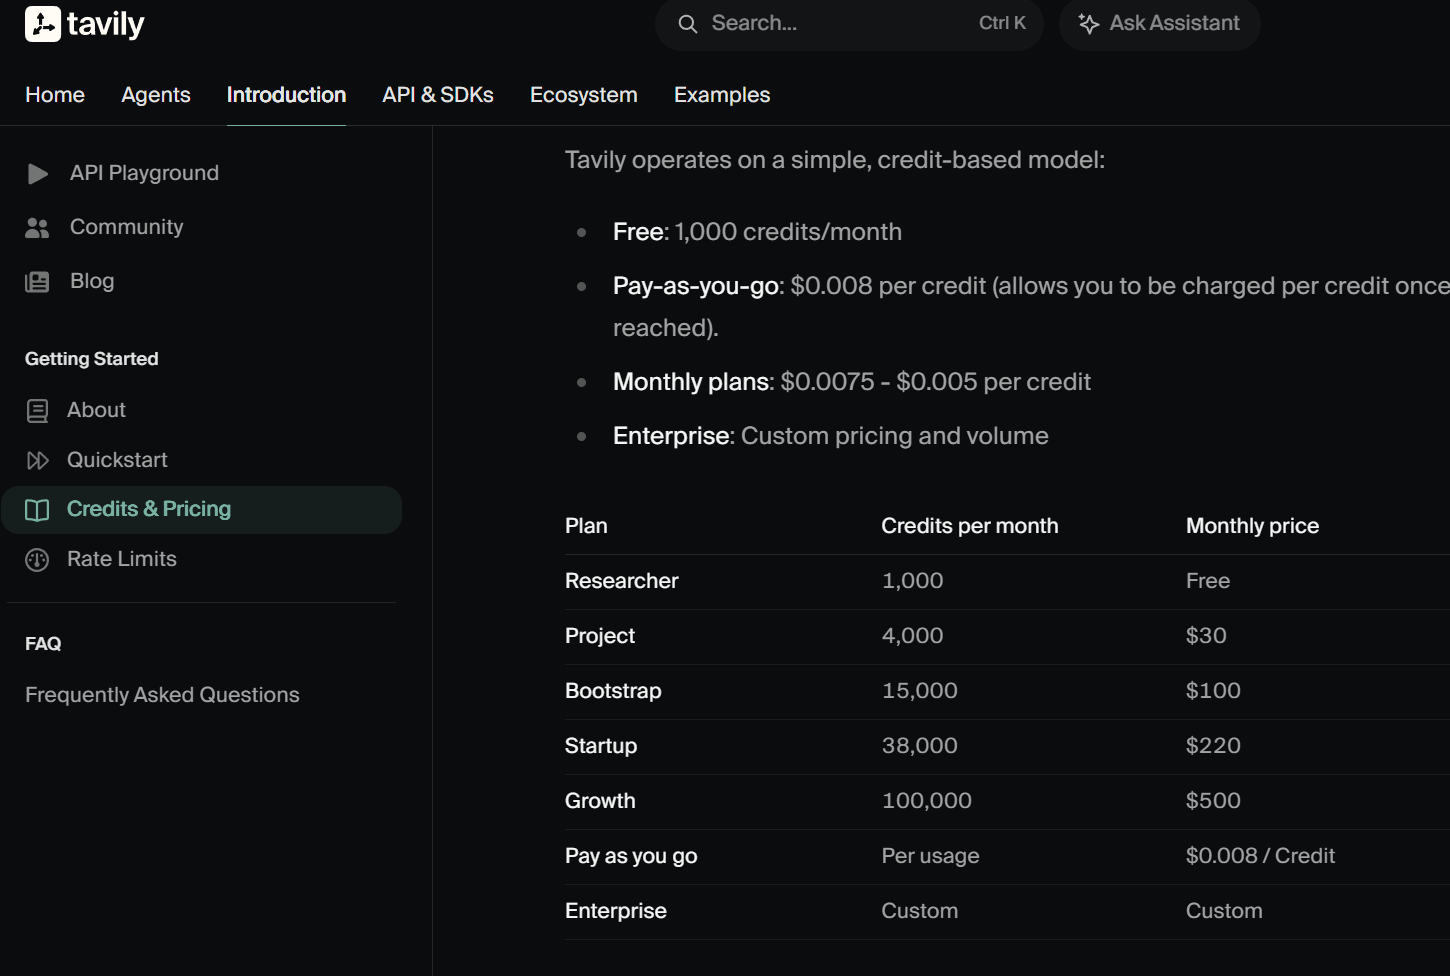This screenshot has height=976, width=1450.
Task: Click the 4,000 credits cell
Action: tap(912, 636)
